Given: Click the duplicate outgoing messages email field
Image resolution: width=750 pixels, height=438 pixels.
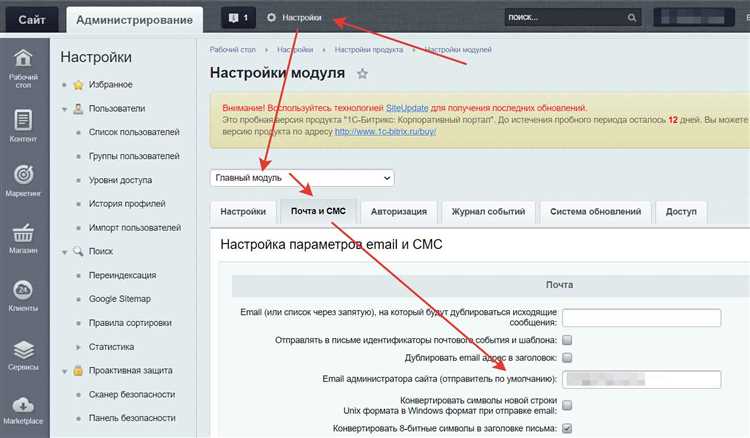Looking at the screenshot, I should 641,318.
